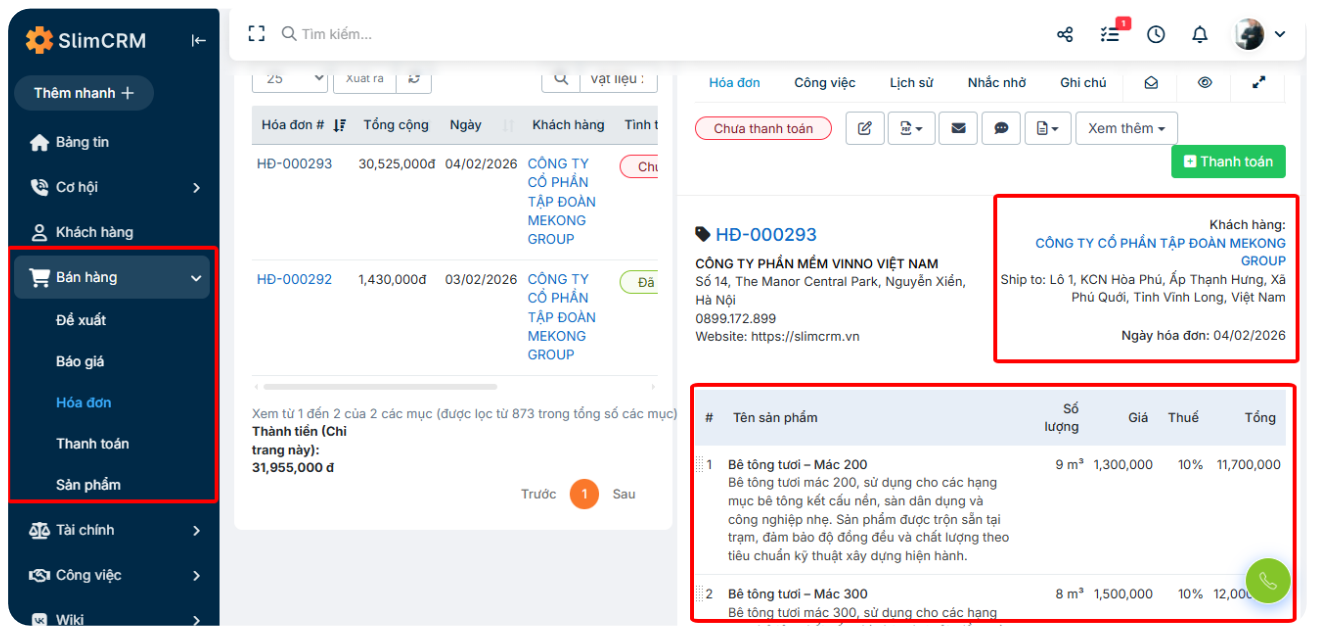Open user avatar profile dropdown
1317x640 pixels.
tap(1259, 34)
